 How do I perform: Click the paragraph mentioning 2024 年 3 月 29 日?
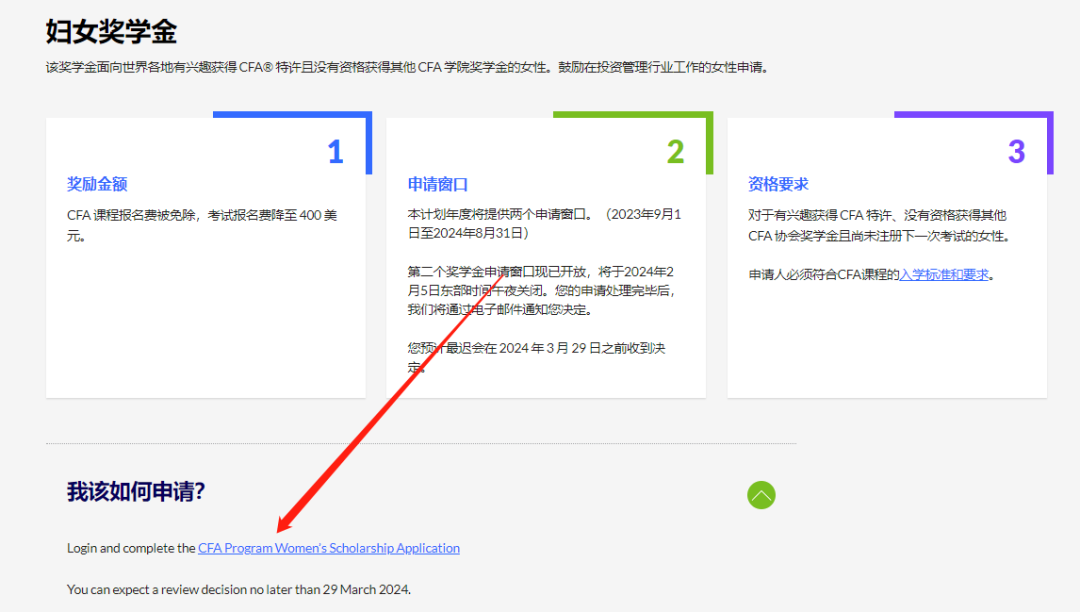click(x=536, y=357)
